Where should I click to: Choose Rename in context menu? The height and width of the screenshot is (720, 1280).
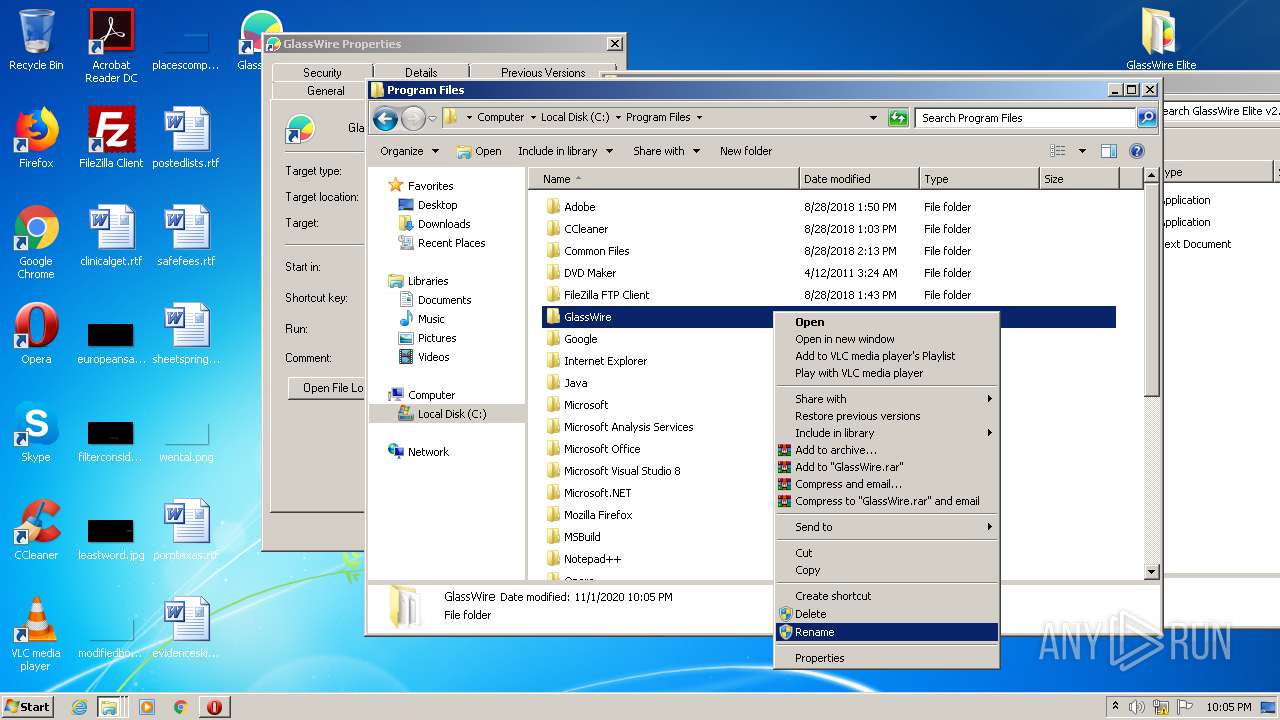tap(887, 632)
